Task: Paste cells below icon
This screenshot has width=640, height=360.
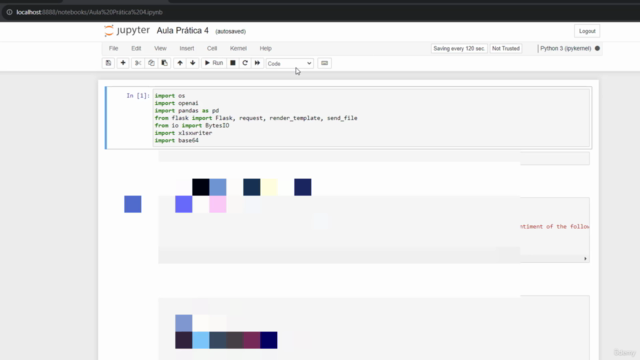Action: pos(164,63)
